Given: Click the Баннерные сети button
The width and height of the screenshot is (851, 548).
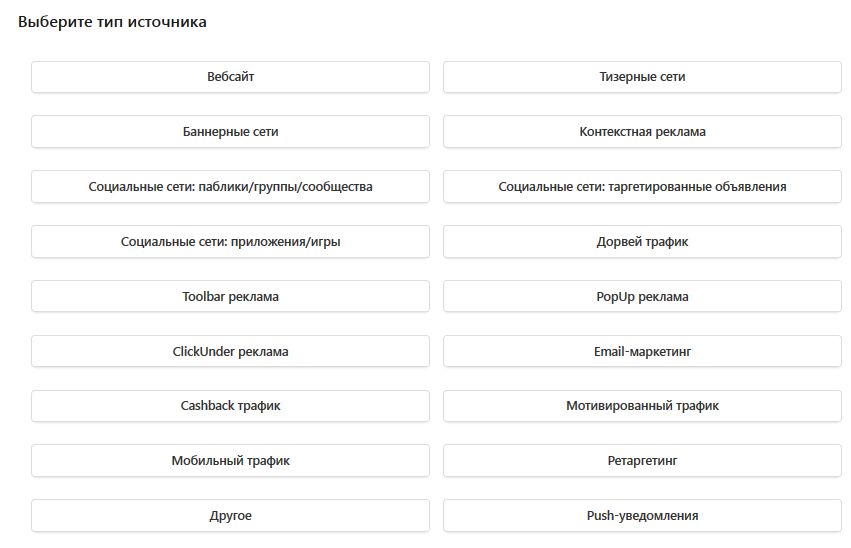Looking at the screenshot, I should pos(230,132).
